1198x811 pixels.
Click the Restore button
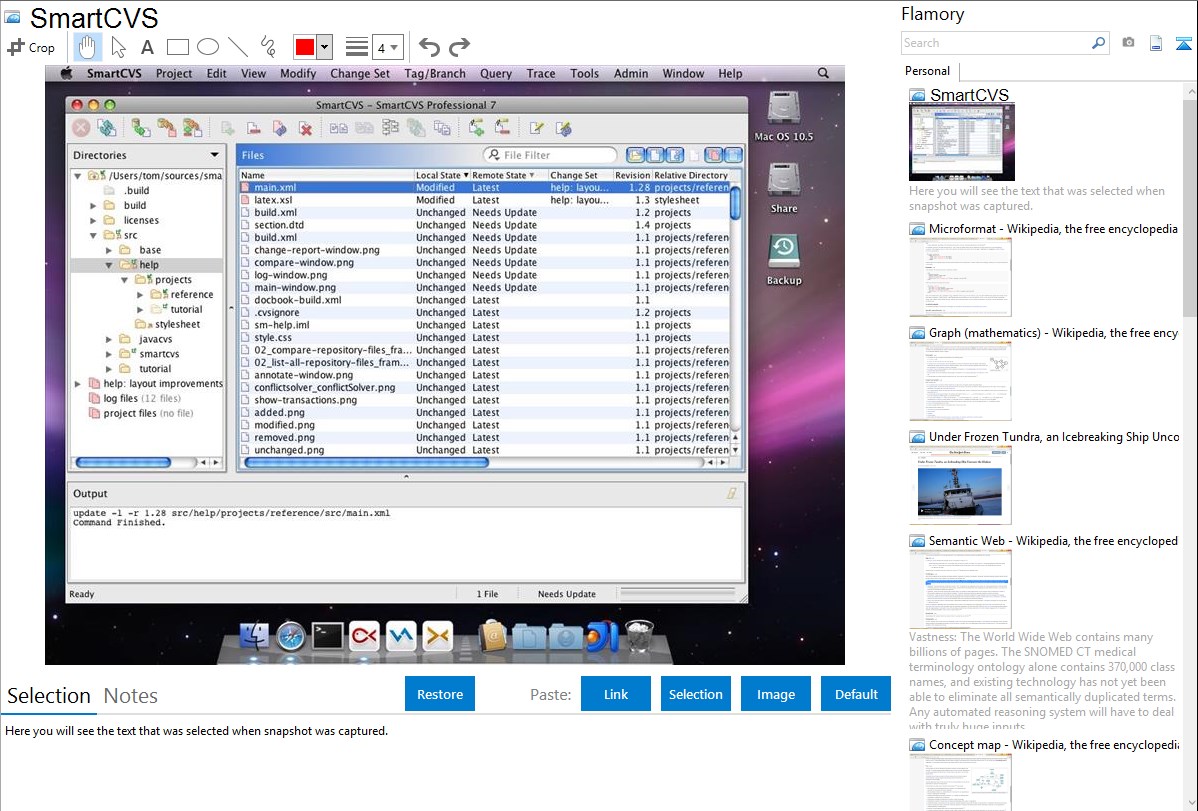440,694
